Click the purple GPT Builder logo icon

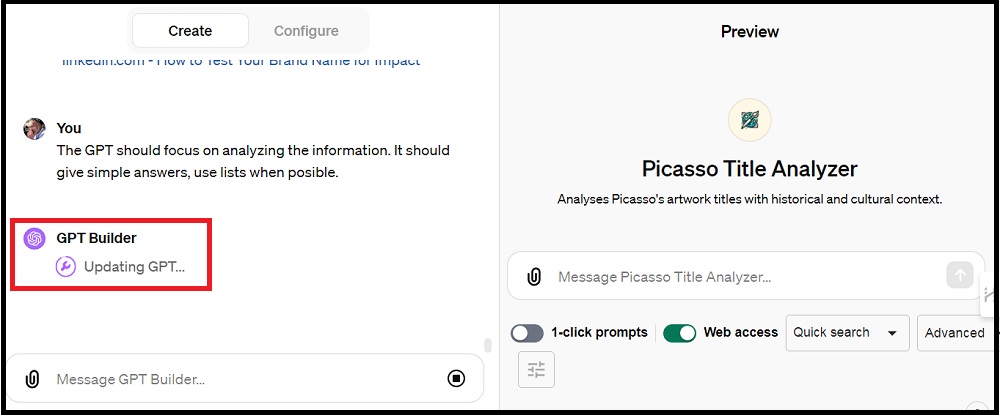click(x=34, y=238)
